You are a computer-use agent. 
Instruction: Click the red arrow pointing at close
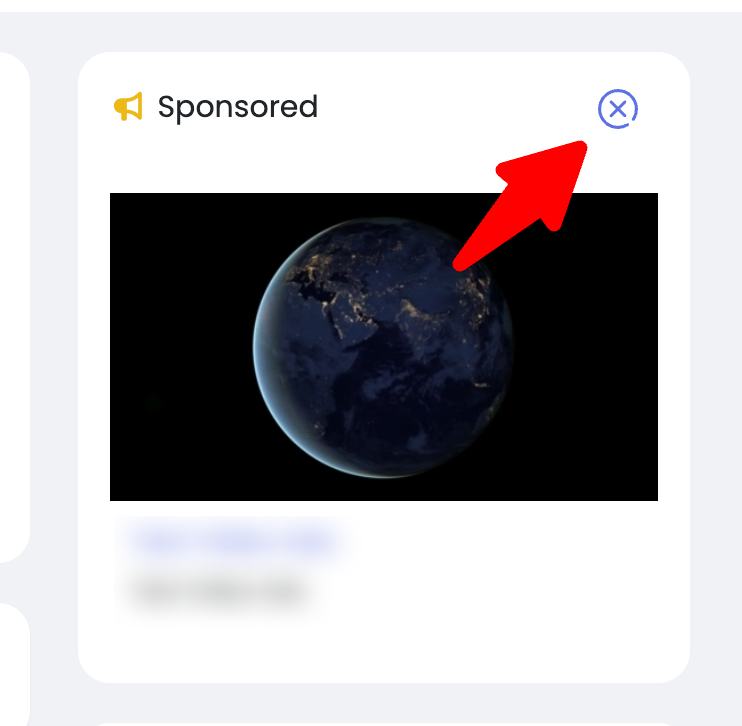point(520,206)
